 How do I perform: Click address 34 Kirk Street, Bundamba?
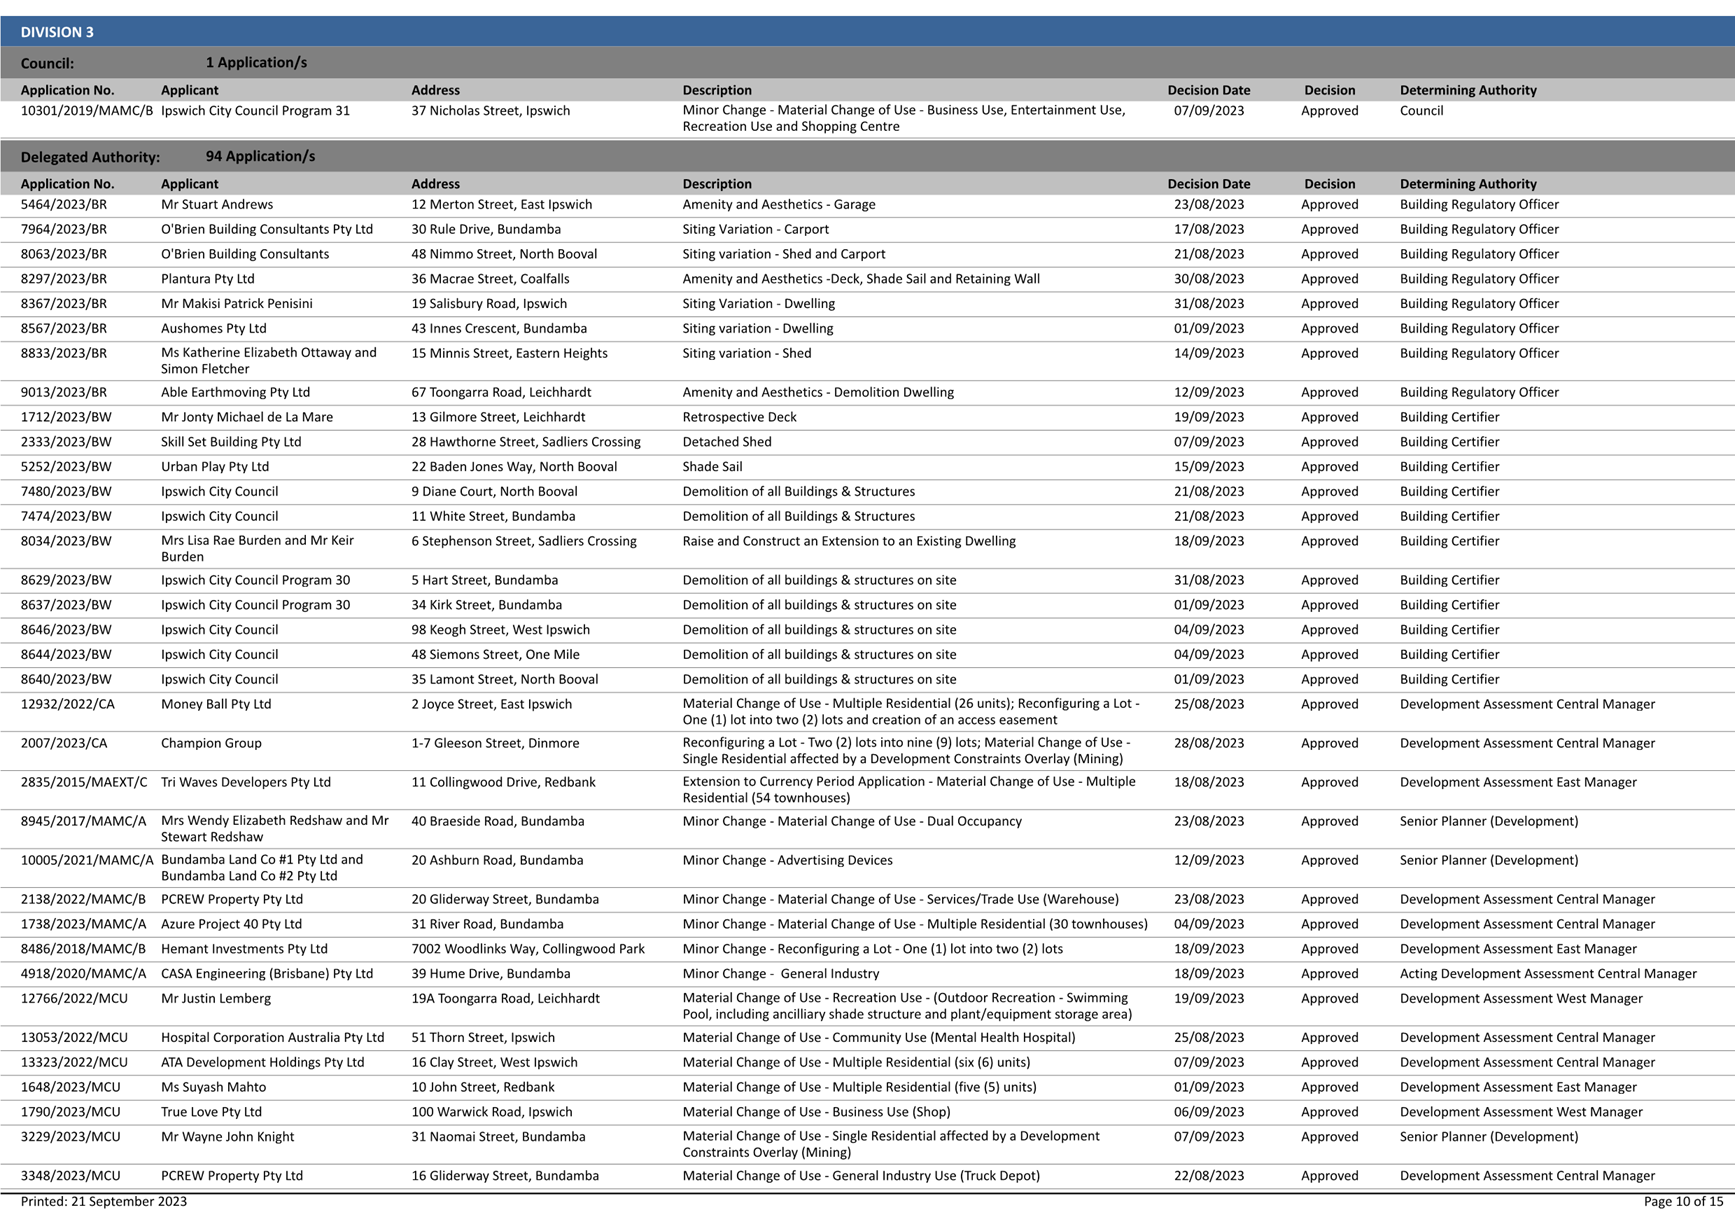[x=487, y=606]
